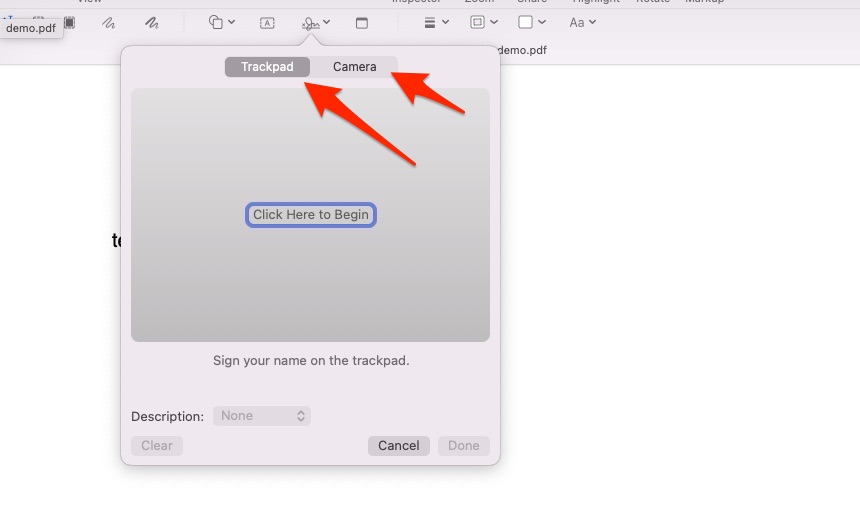Open the Border Color menu
The width and height of the screenshot is (860, 523).
(483, 22)
